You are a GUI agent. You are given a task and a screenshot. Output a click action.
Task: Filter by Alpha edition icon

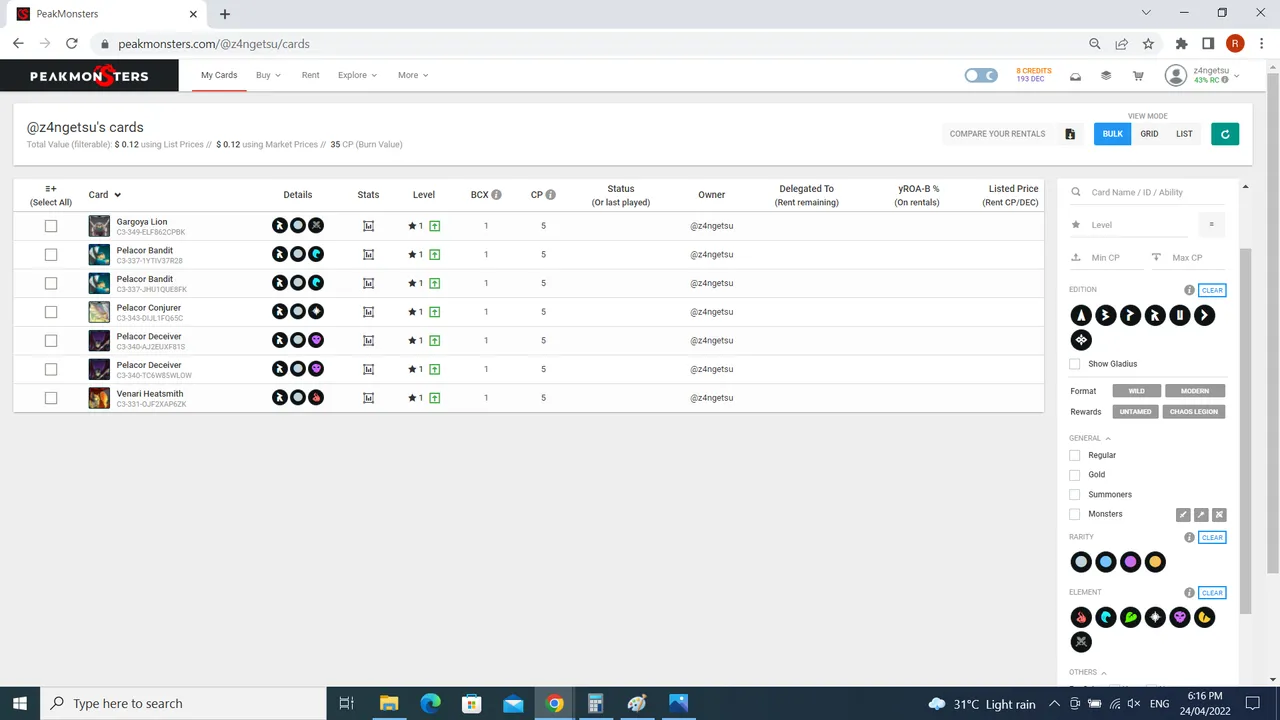1081,316
